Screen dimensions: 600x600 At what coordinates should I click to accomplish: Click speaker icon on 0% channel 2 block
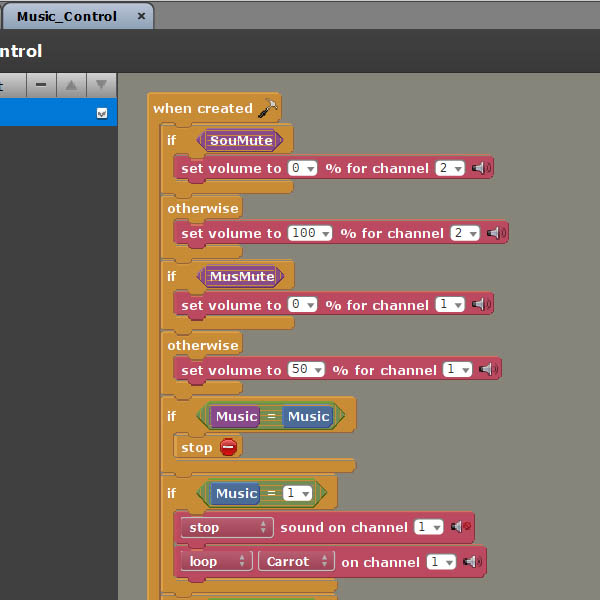(481, 168)
